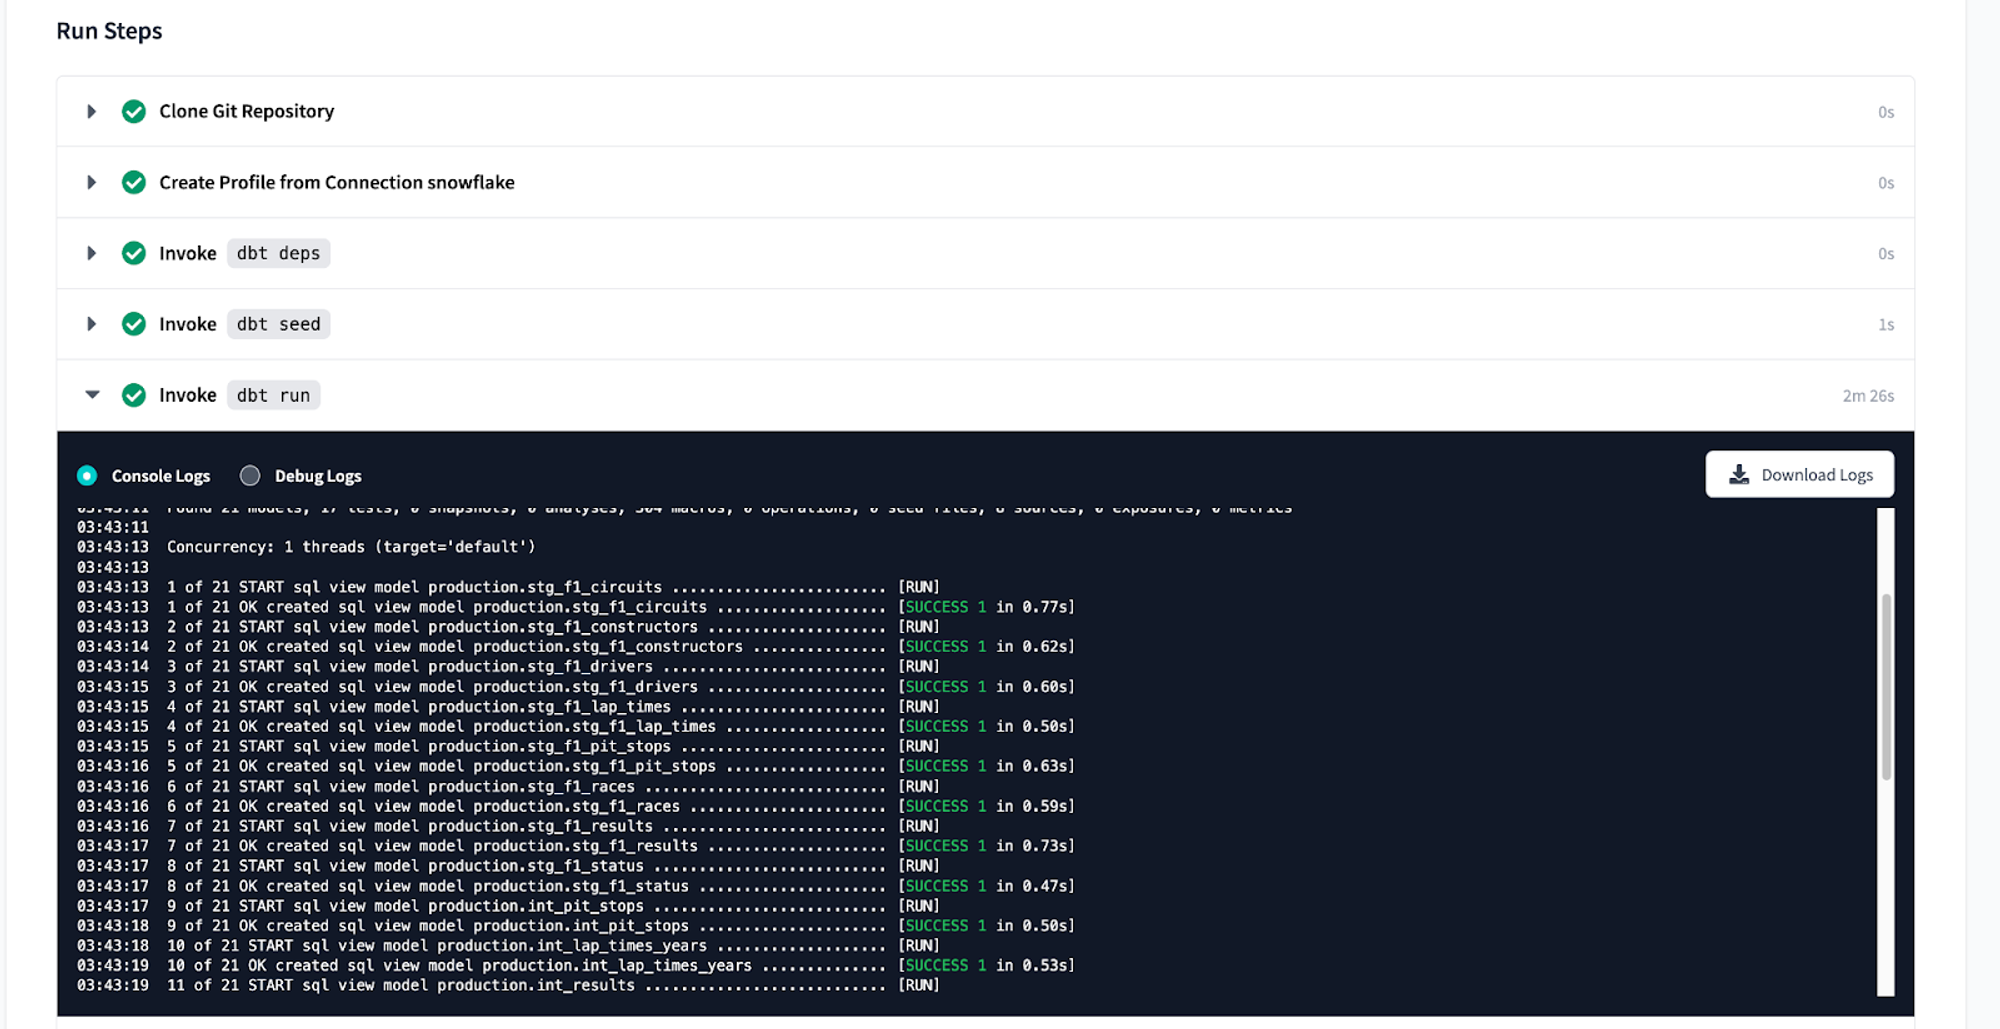The height and width of the screenshot is (1029, 2000).
Task: Expand the Create Profile from Connection step
Action: [x=91, y=182]
